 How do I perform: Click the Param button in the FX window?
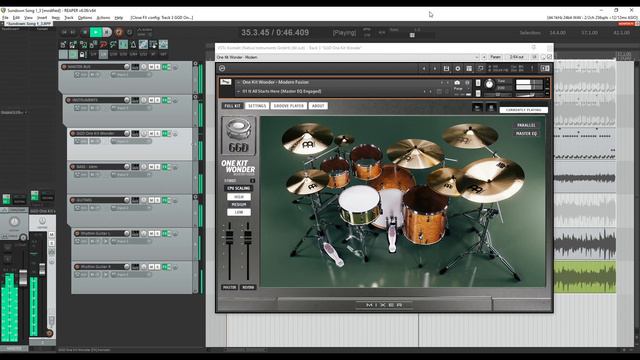[x=495, y=57]
